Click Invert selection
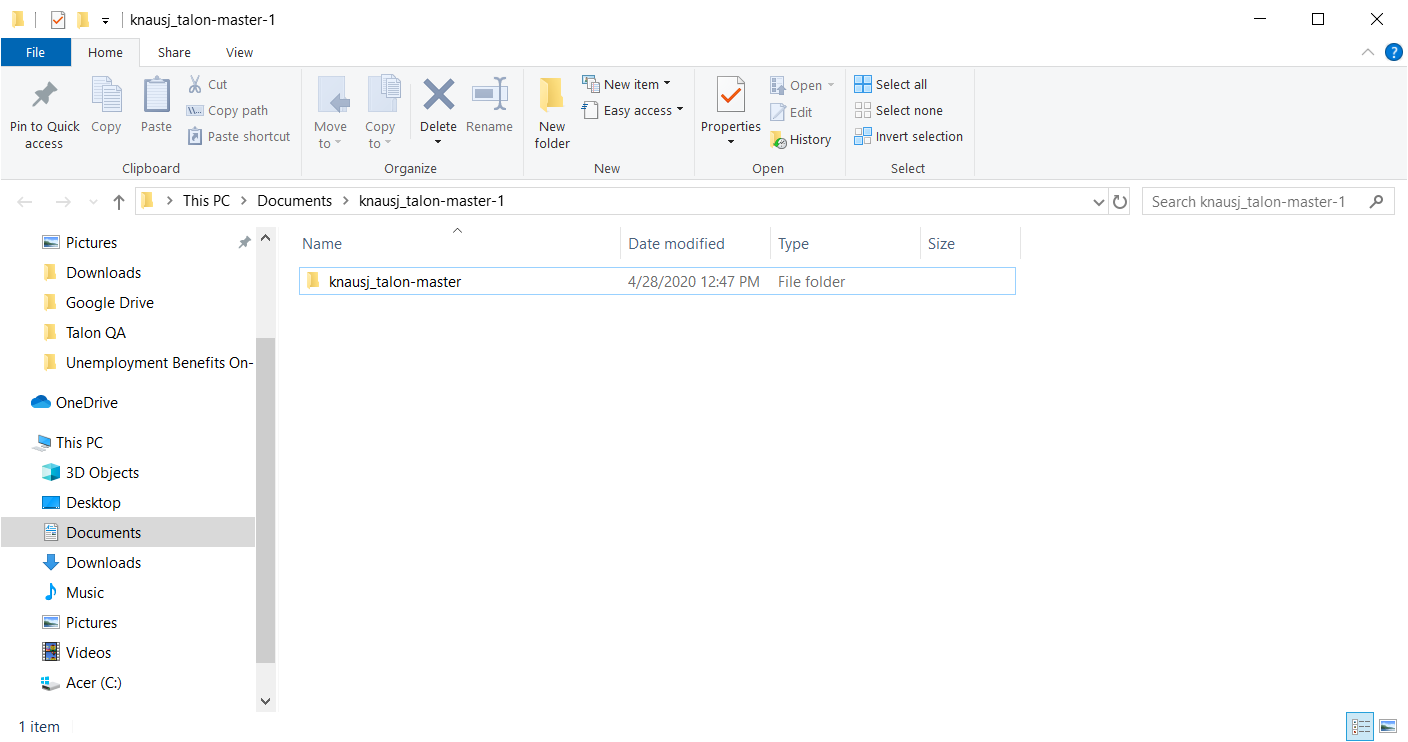Viewport: 1408px width, 742px height. pos(909,137)
